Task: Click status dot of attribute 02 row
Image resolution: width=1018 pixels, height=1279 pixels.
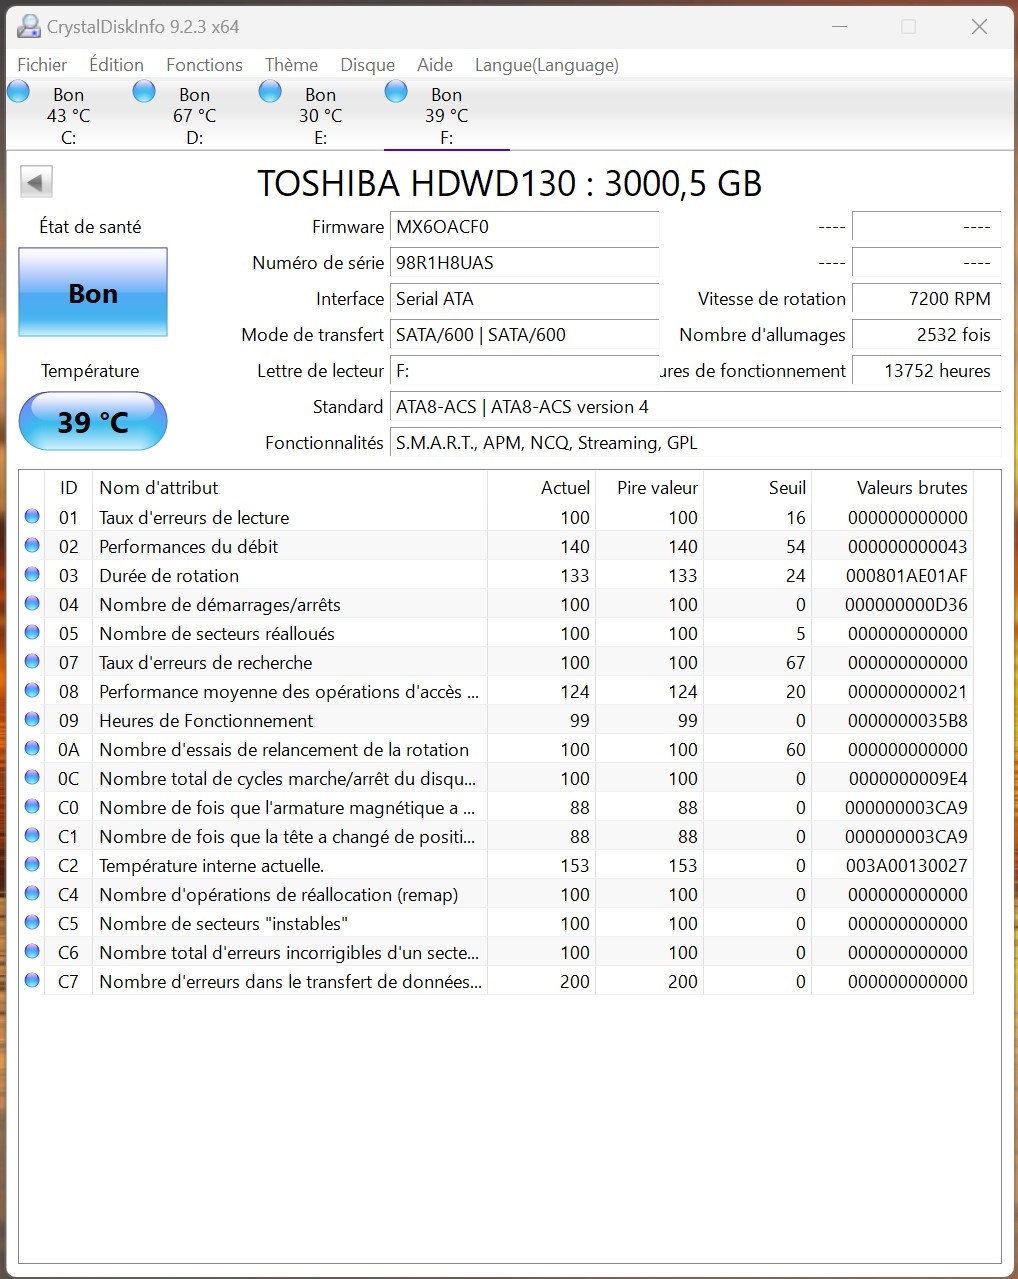Action: coord(32,545)
